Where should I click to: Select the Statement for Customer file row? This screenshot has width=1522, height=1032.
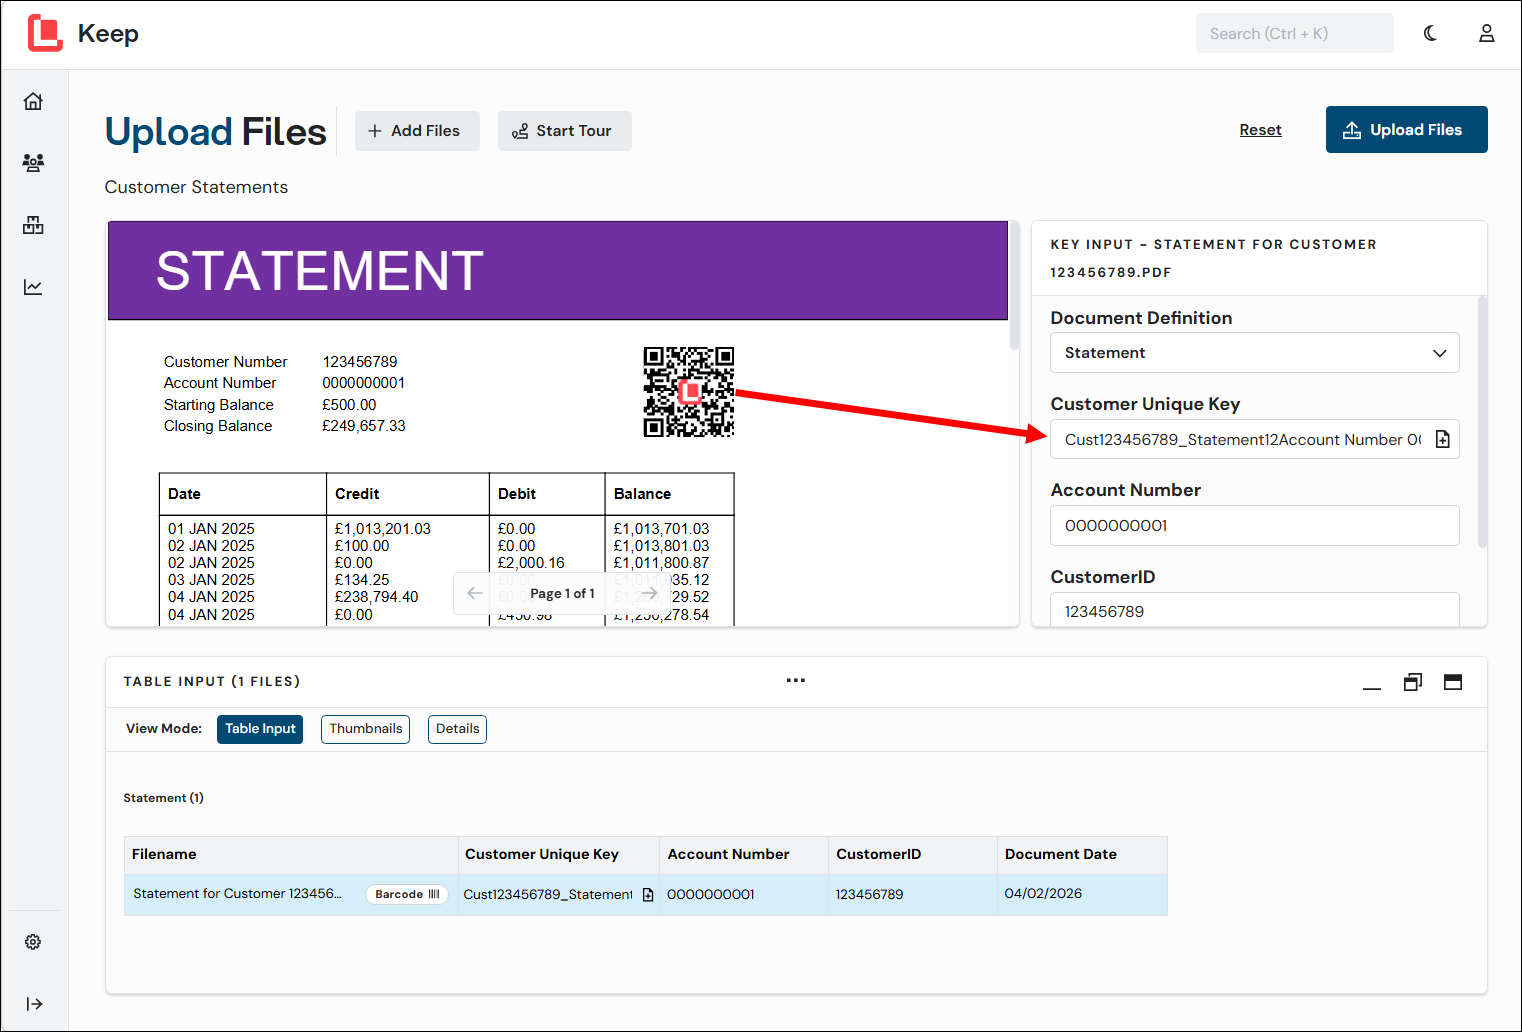[646, 895]
